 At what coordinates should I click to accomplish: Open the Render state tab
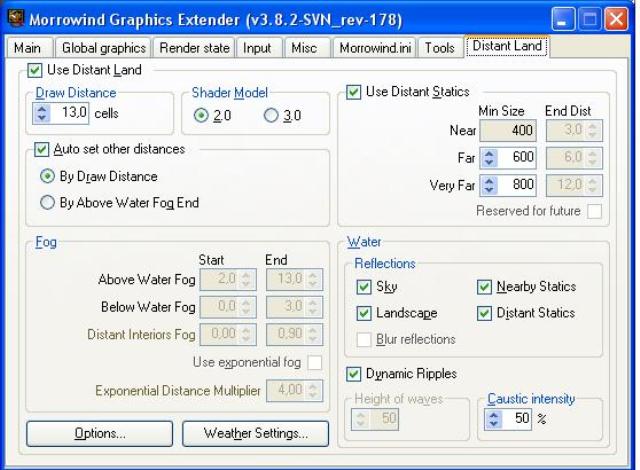coord(194,47)
